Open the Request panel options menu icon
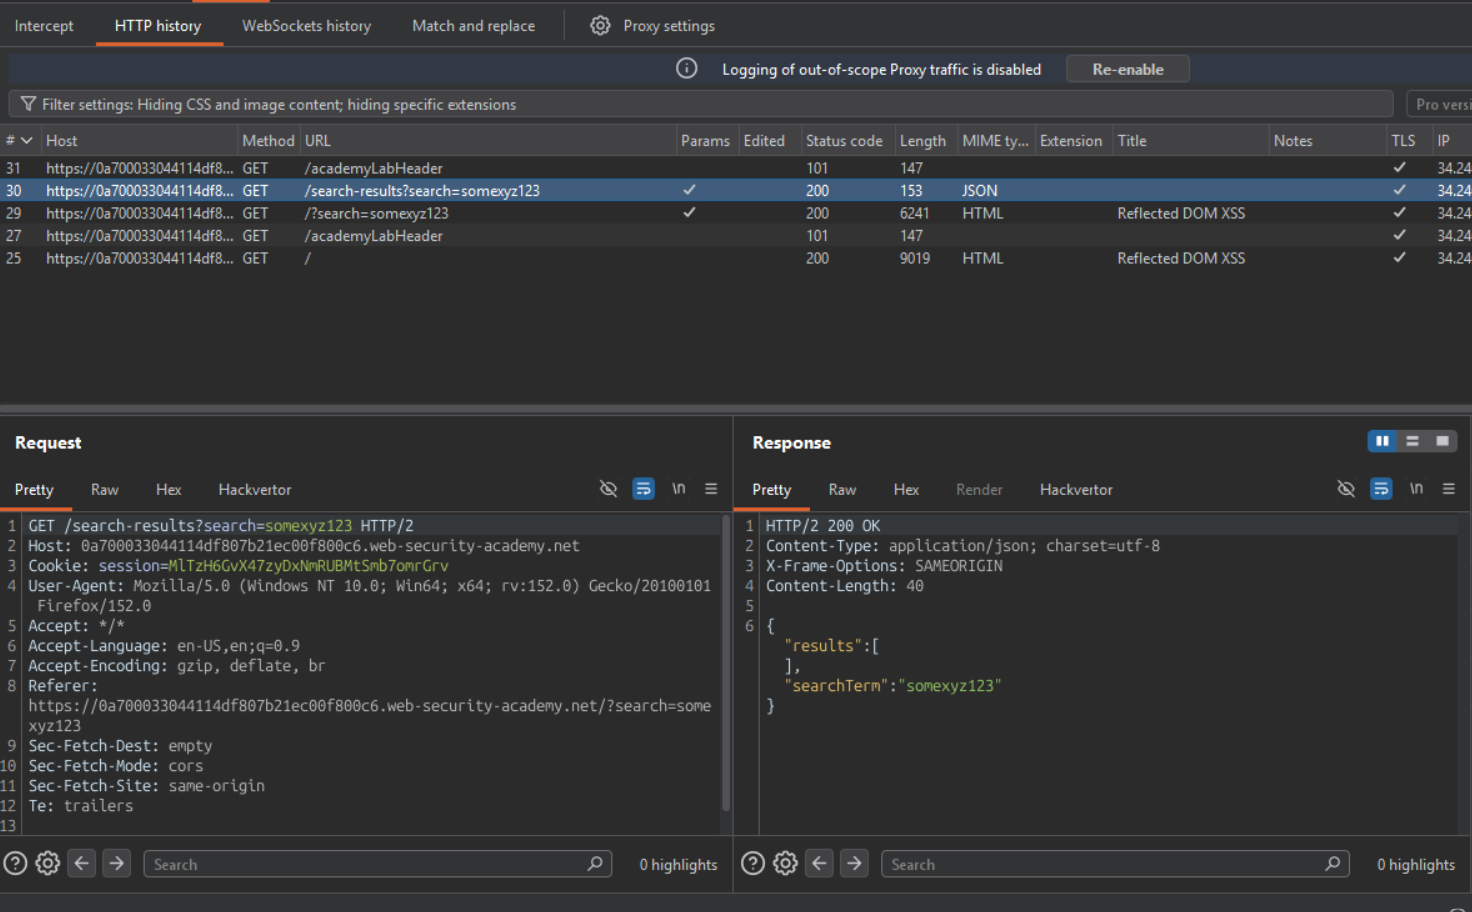Image resolution: width=1472 pixels, height=912 pixels. [x=711, y=489]
